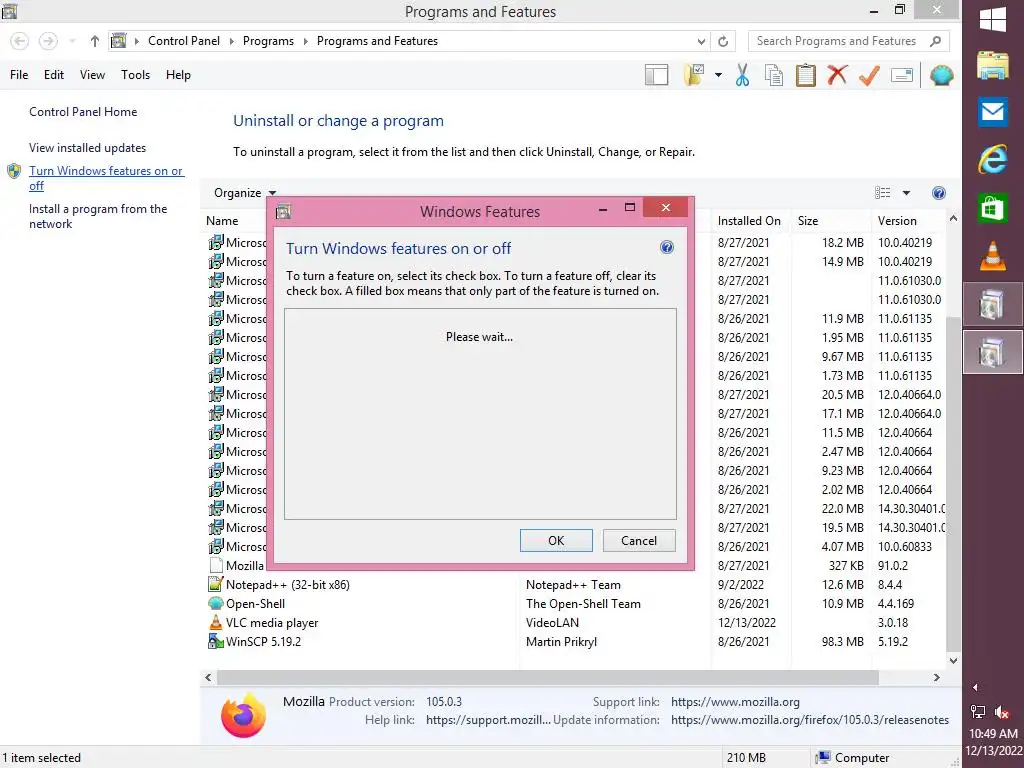Viewport: 1024px width, 768px height.
Task: Click the search magnifier icon
Action: click(x=935, y=41)
